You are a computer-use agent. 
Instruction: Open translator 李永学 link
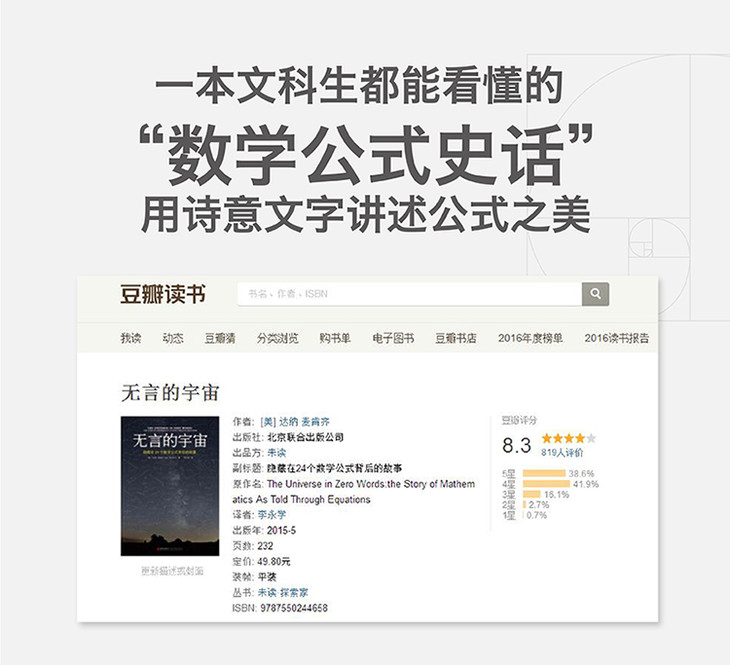coord(271,515)
